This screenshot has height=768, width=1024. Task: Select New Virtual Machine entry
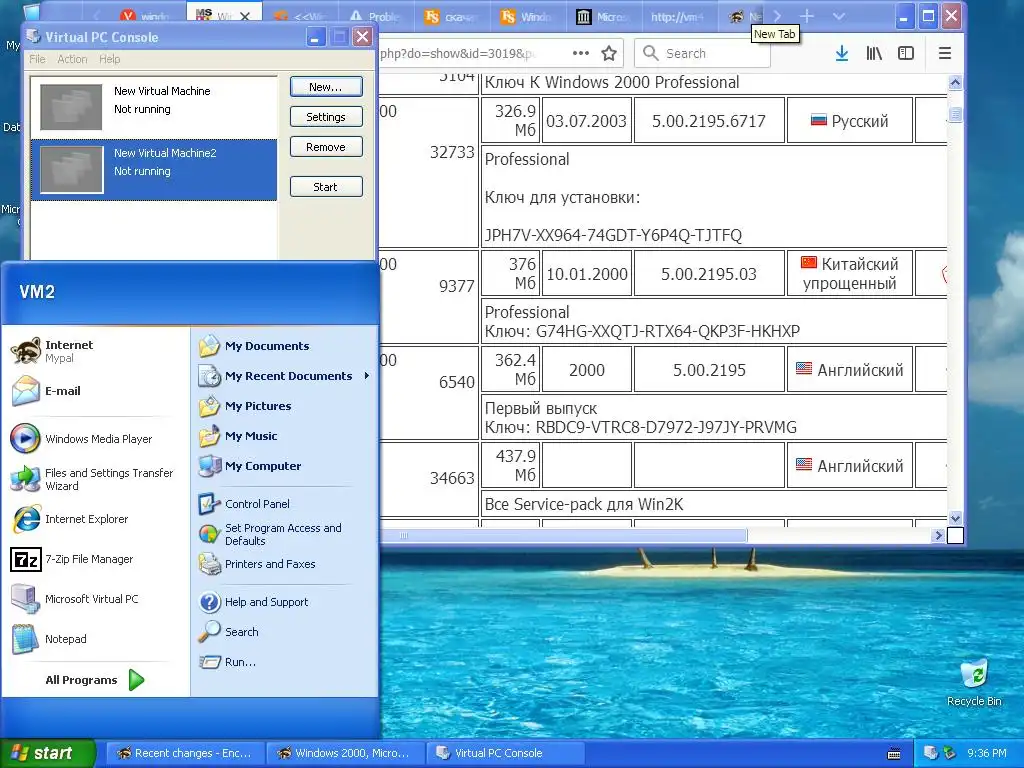click(153, 107)
